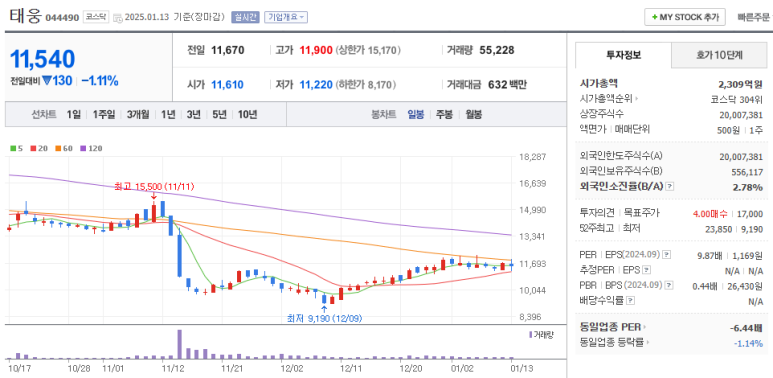Click the MY STOCK 추가 button
Image resolution: width=773 pixels, height=378 pixels.
(x=685, y=17)
